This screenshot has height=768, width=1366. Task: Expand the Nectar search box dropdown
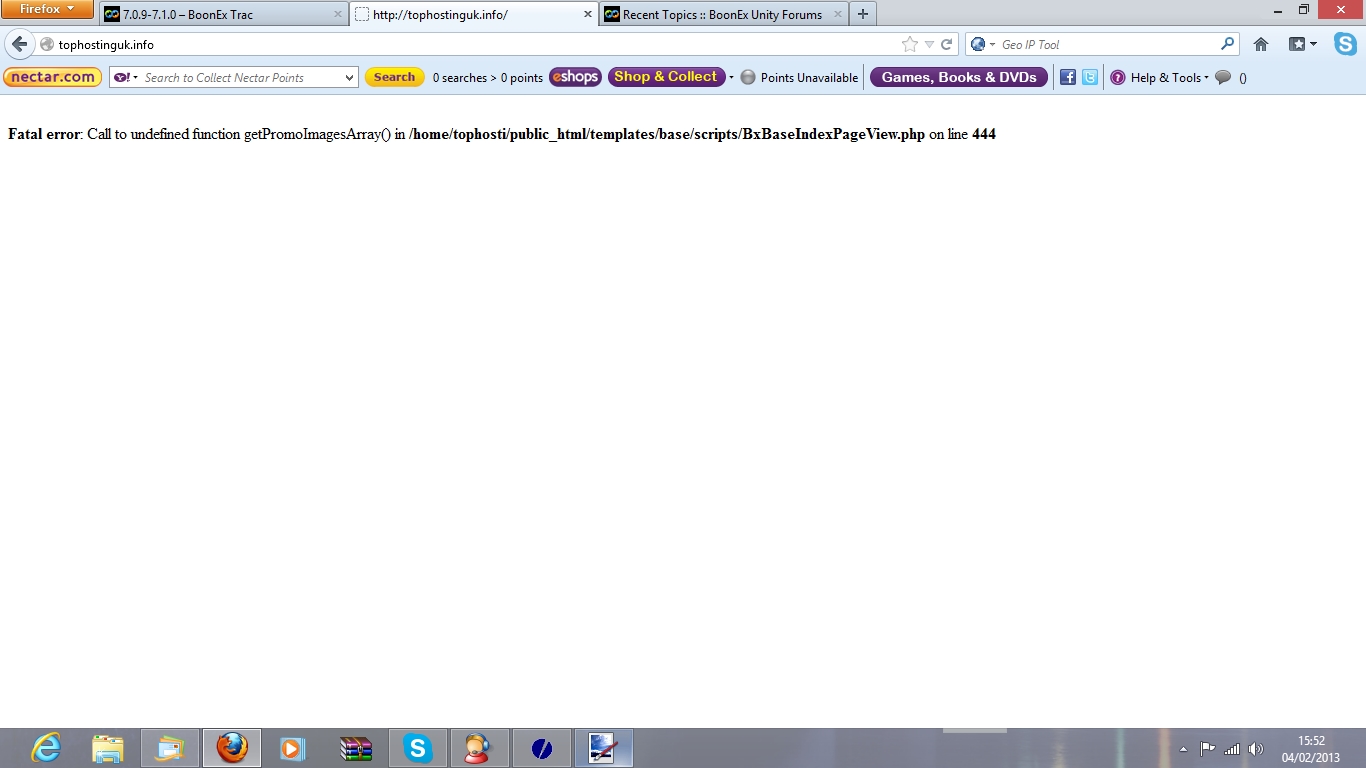tap(348, 78)
